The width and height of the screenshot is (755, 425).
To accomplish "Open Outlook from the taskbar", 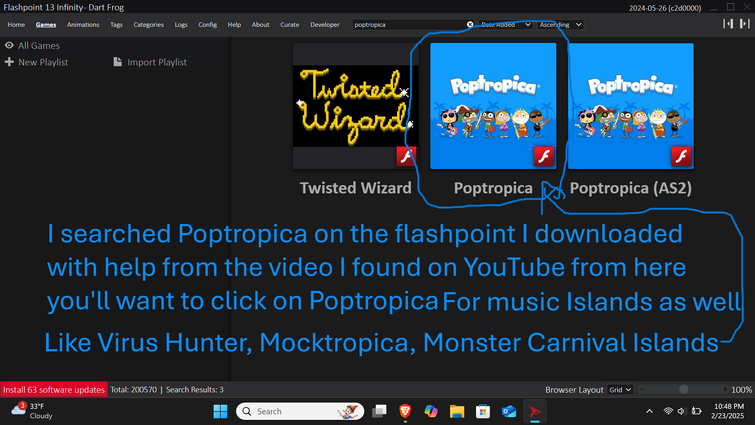I will [x=509, y=412].
